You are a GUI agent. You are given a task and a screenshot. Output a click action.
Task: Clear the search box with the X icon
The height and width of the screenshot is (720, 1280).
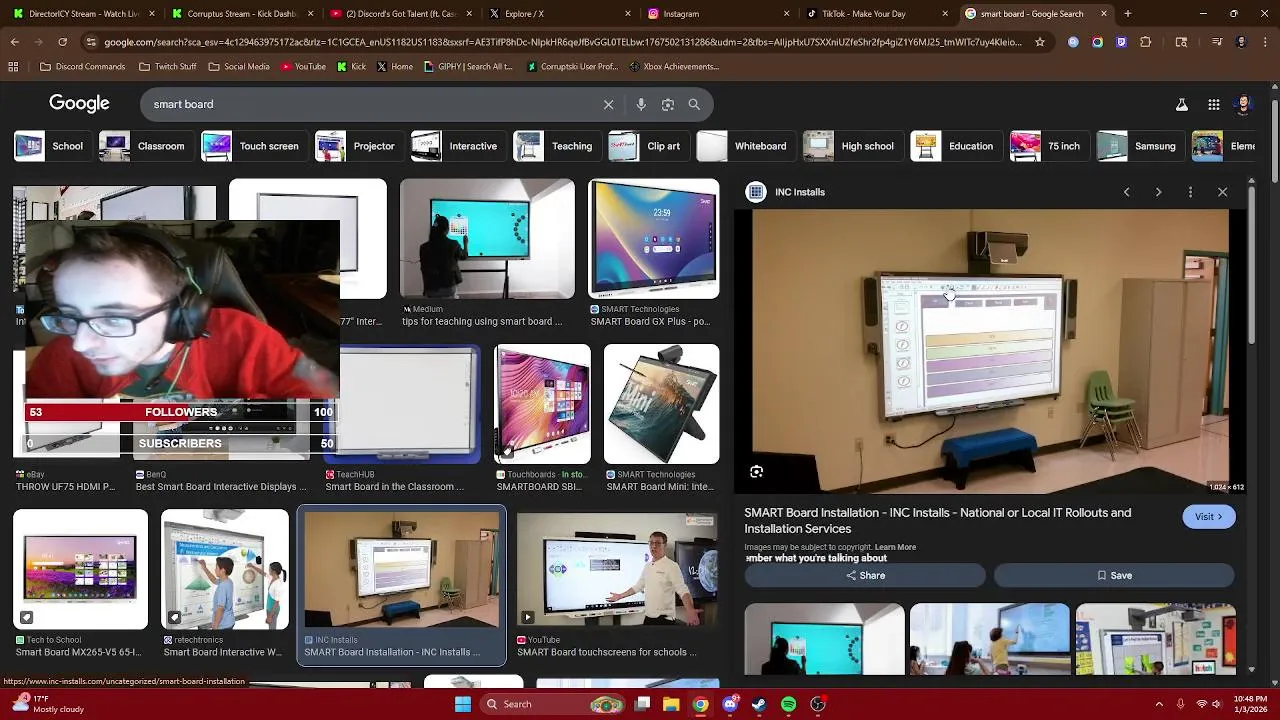[x=608, y=104]
